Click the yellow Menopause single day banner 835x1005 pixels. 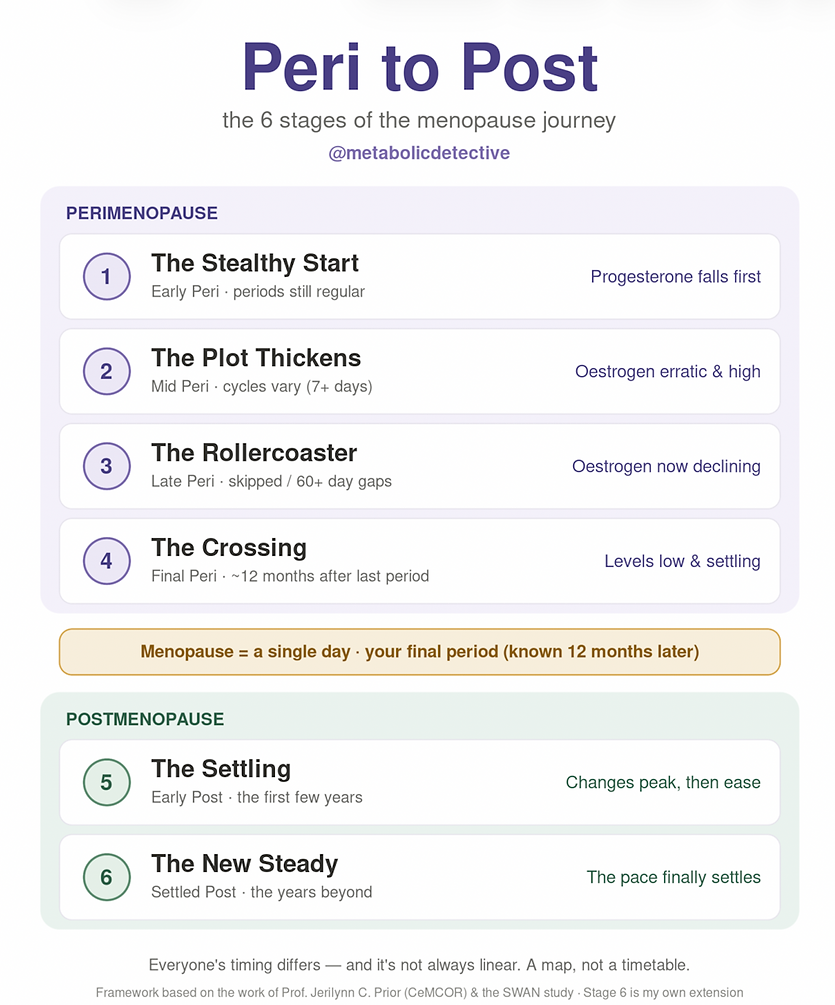(x=420, y=652)
